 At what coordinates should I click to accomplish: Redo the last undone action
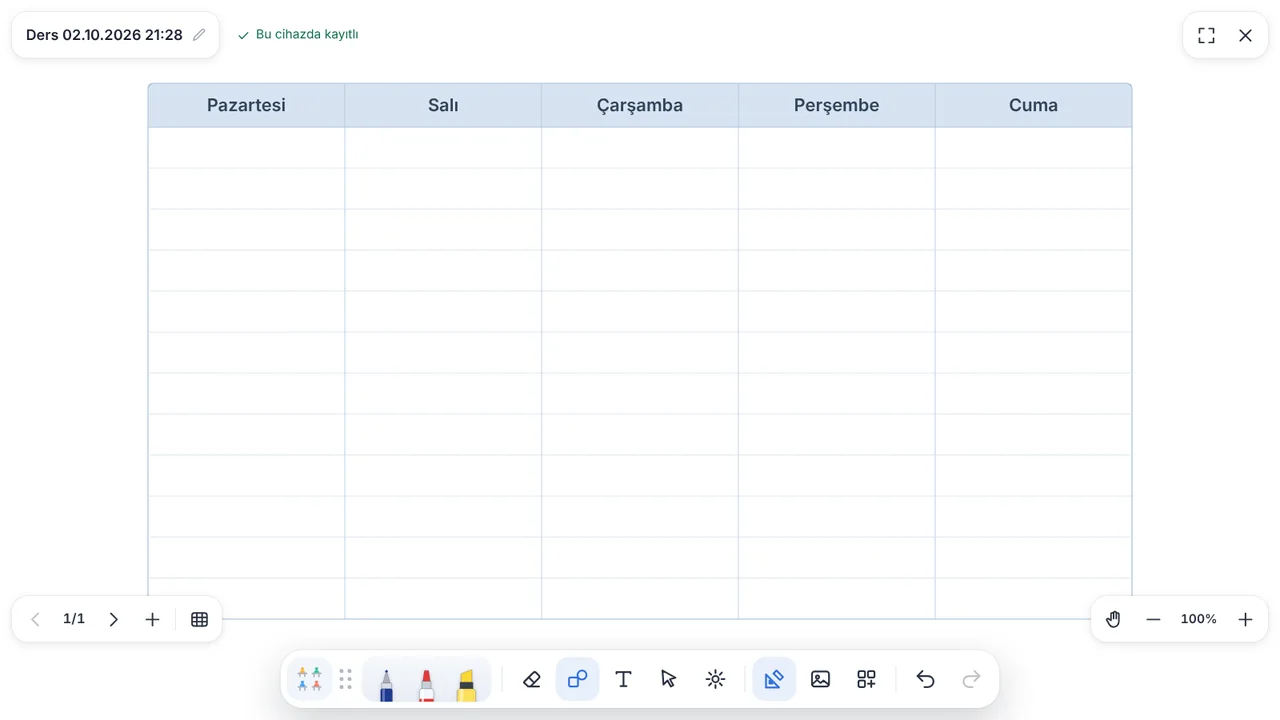click(x=971, y=679)
